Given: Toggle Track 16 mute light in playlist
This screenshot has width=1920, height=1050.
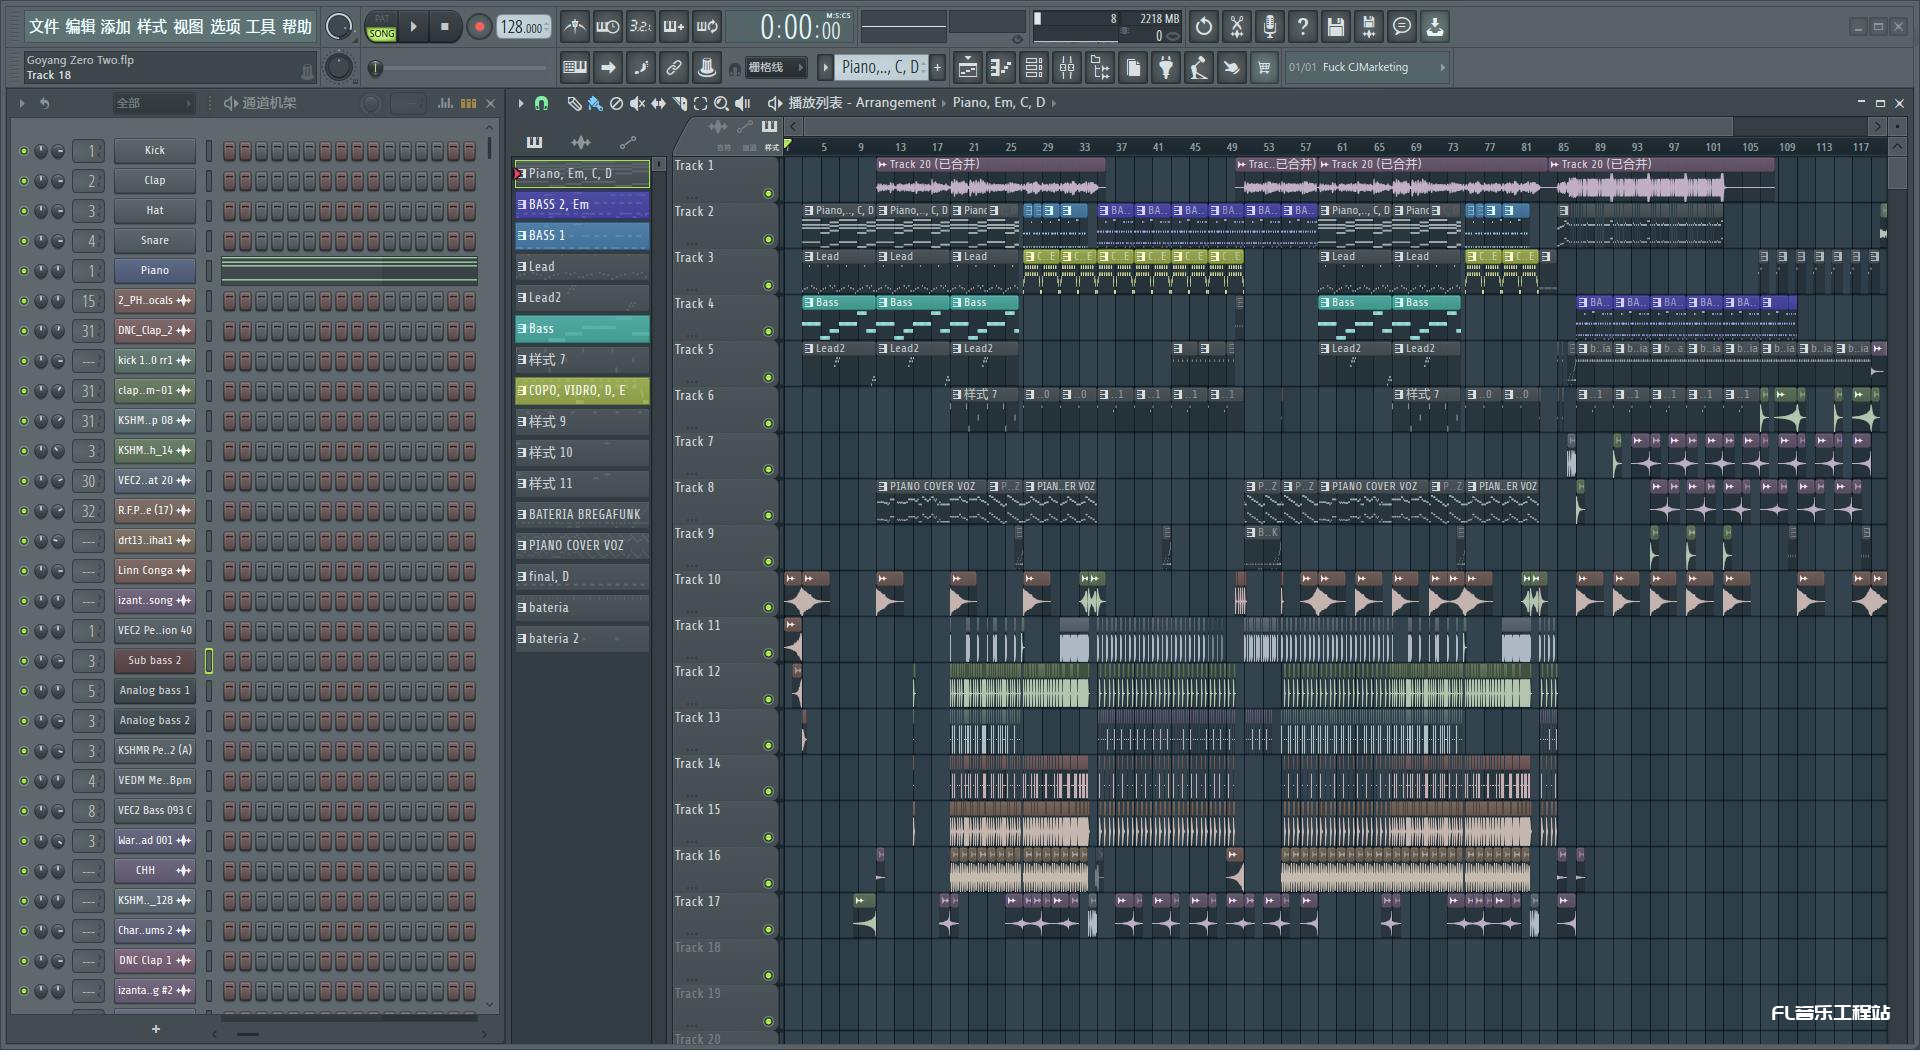Looking at the screenshot, I should coord(768,883).
